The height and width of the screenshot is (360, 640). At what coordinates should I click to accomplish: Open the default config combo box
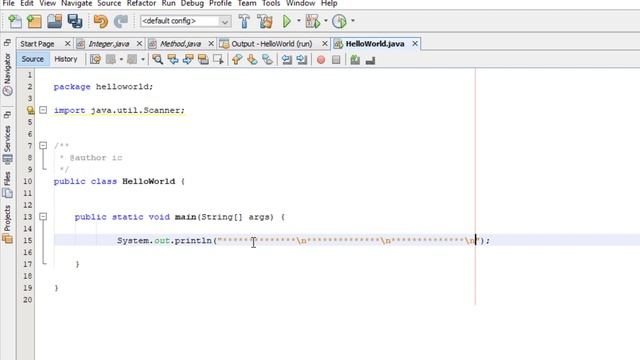pos(185,21)
